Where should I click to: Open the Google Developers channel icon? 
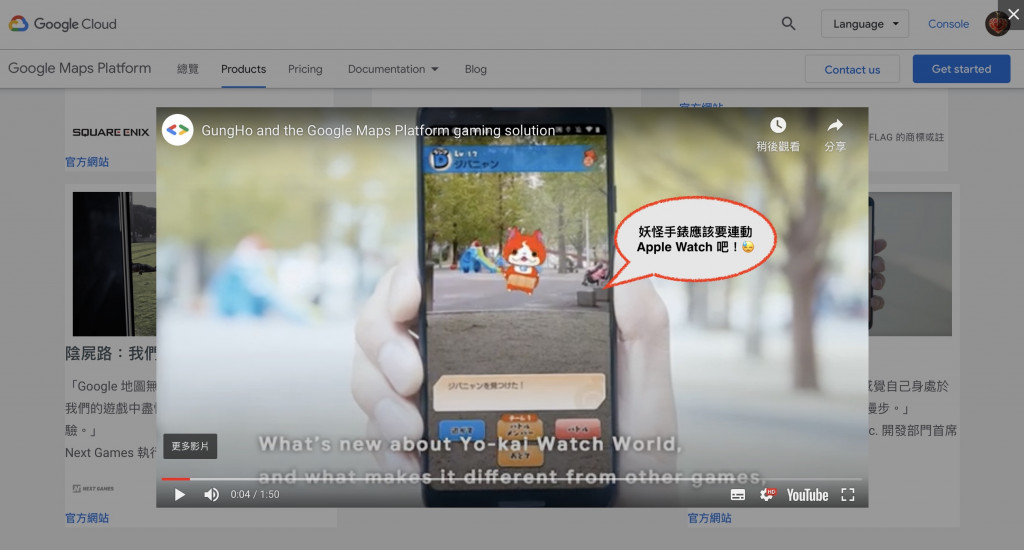[x=178, y=130]
